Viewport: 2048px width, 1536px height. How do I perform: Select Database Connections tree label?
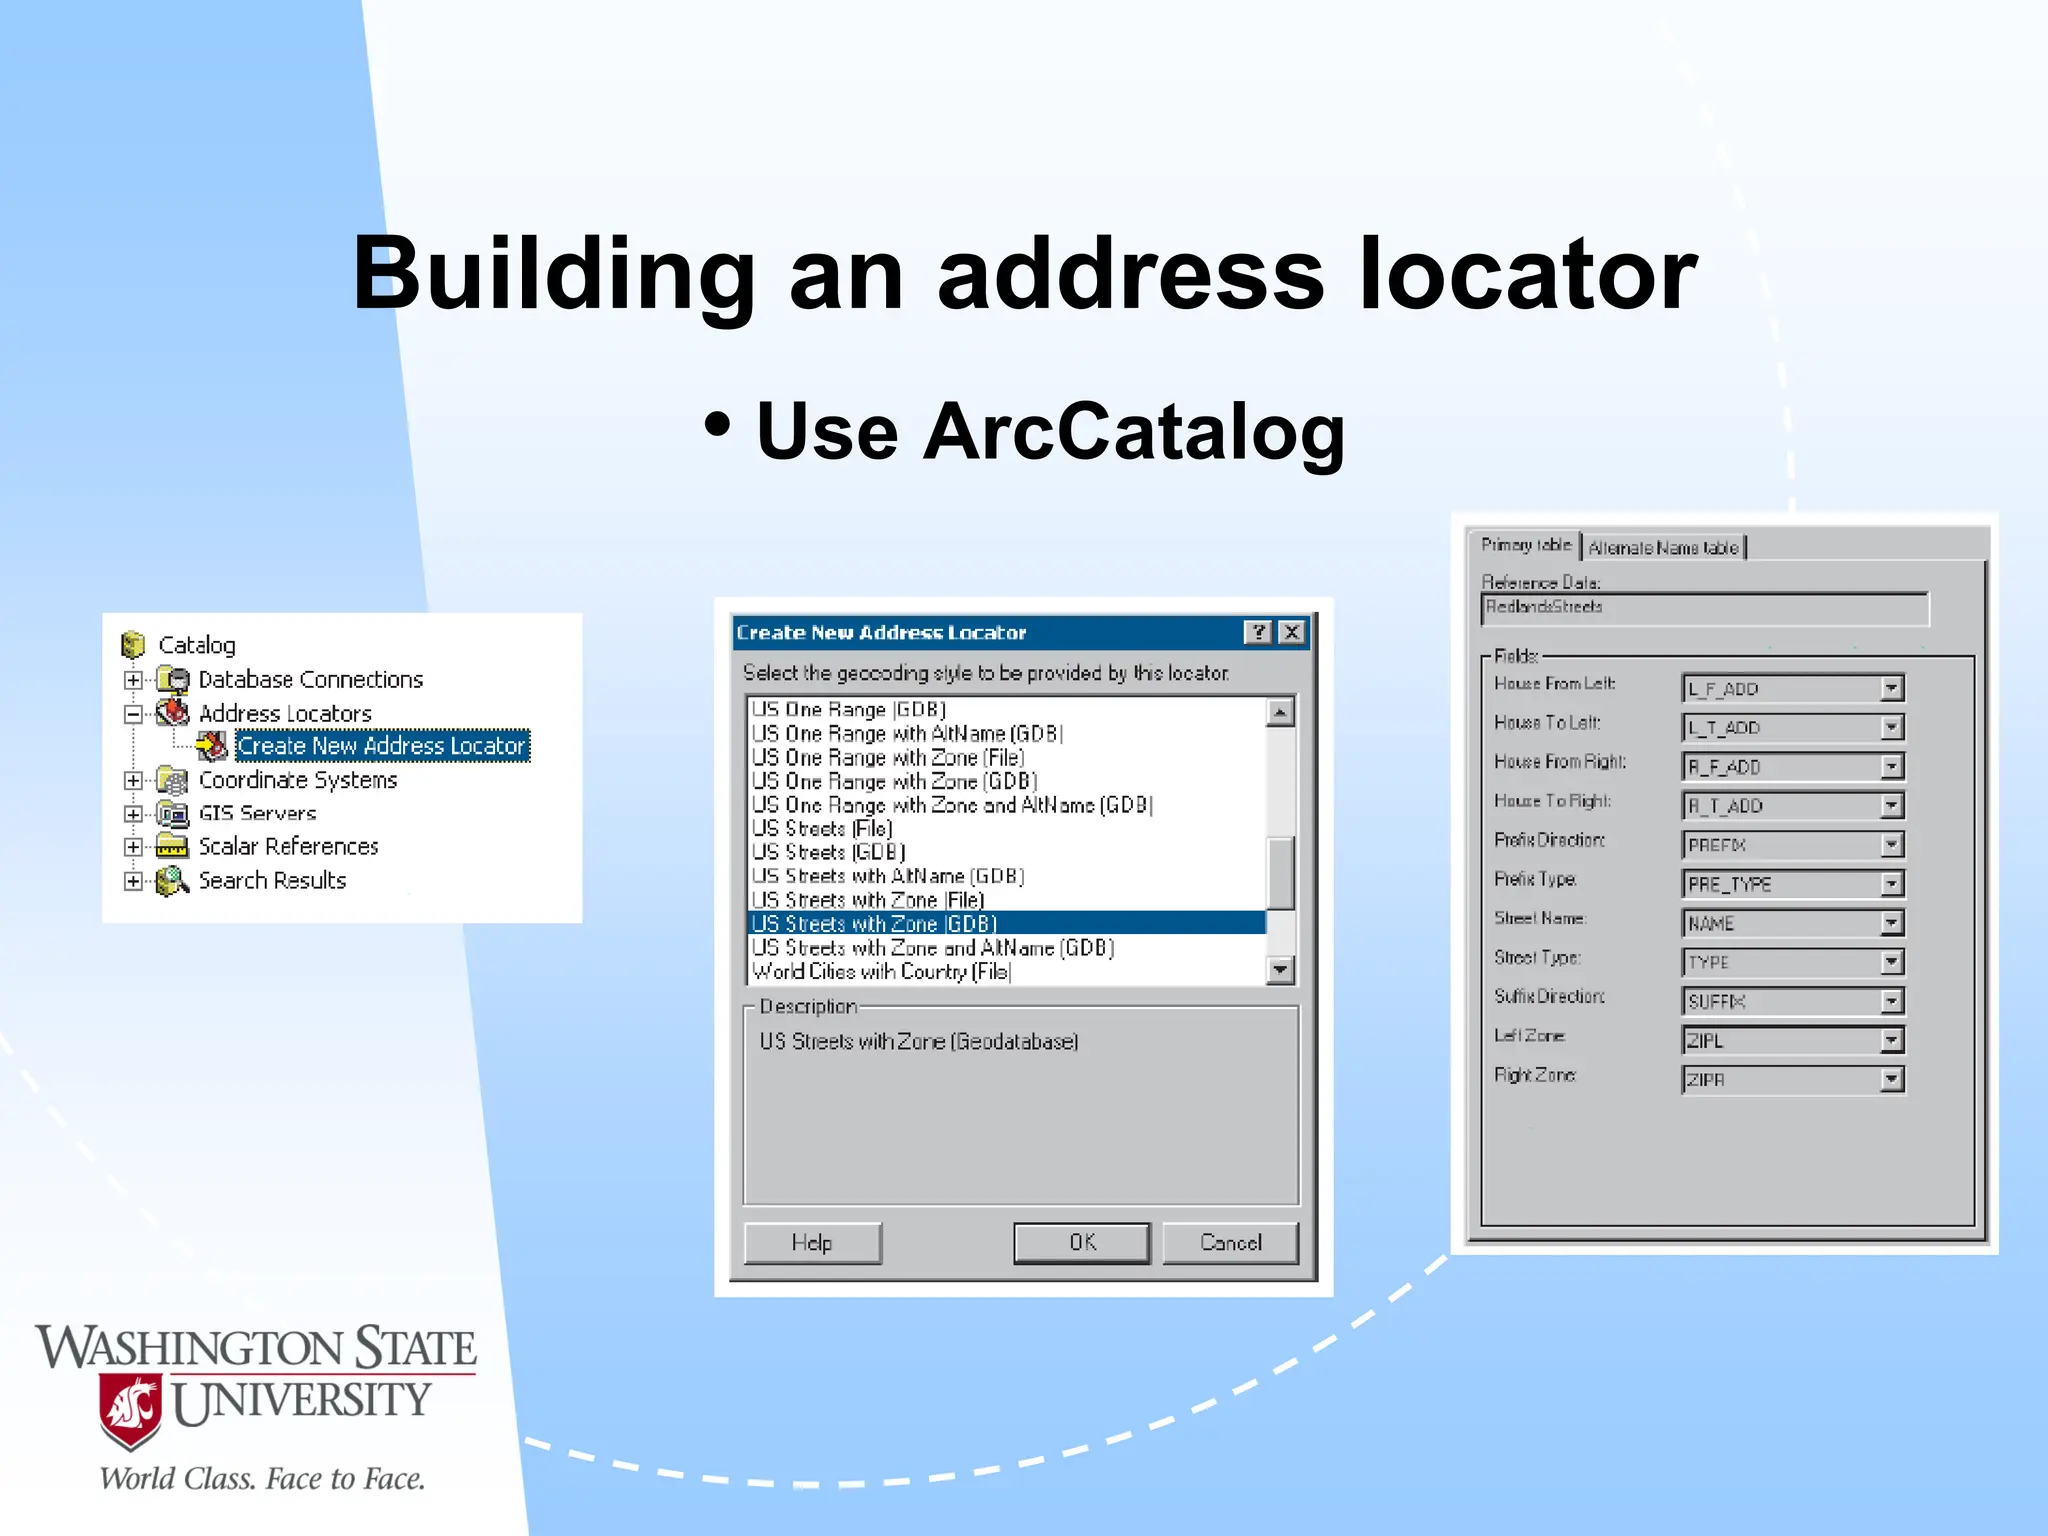[x=311, y=680]
